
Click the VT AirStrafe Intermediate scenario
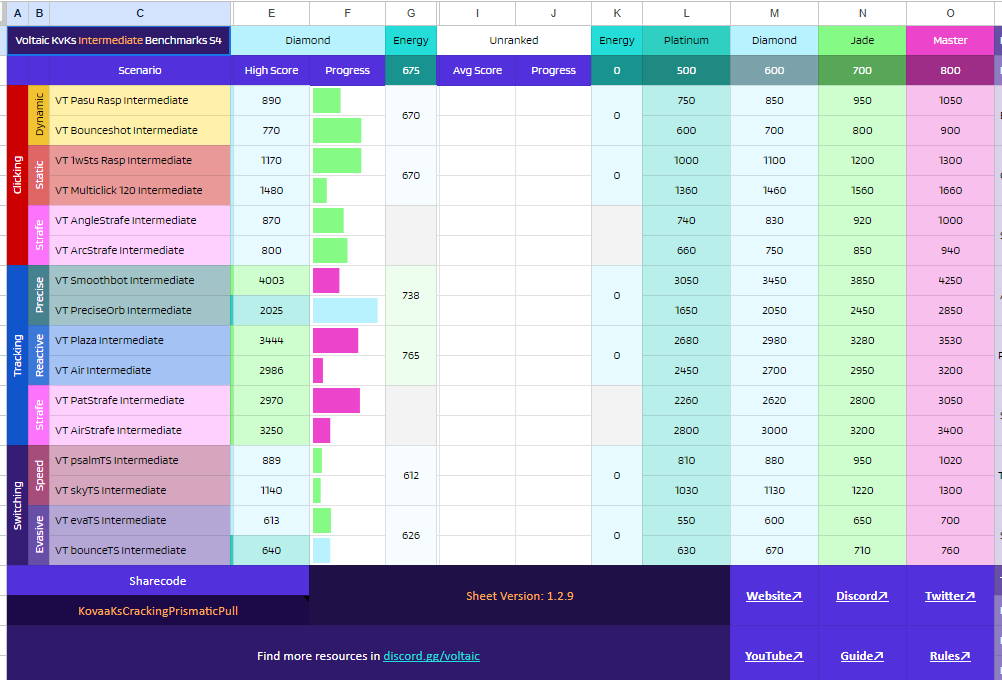click(140, 431)
